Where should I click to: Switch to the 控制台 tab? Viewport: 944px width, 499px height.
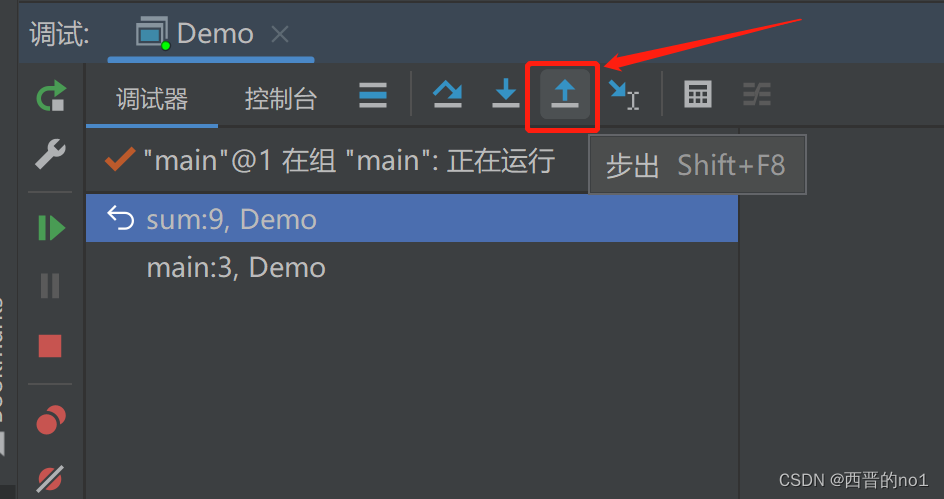point(281,99)
